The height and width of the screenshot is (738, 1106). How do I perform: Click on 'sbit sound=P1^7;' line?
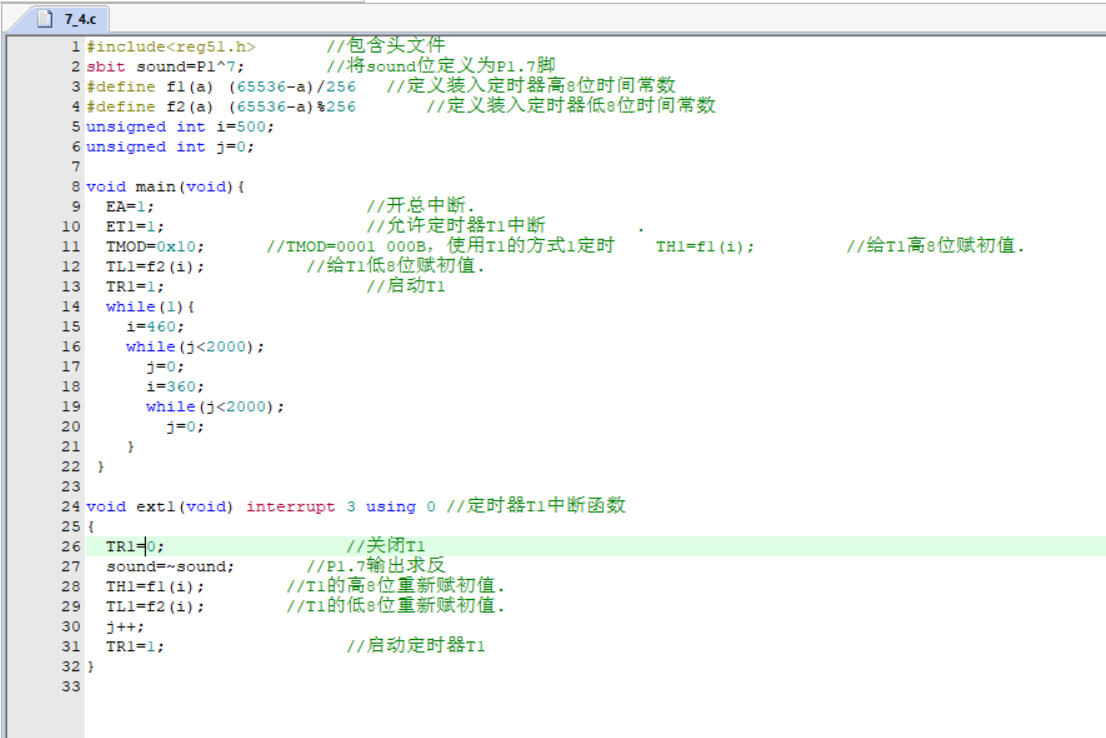(165, 66)
